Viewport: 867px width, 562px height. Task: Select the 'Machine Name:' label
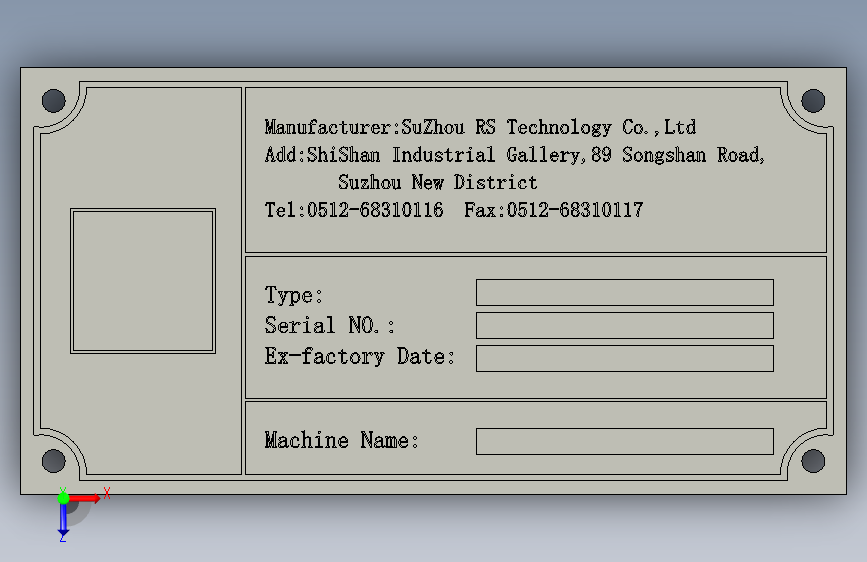pyautogui.click(x=342, y=440)
